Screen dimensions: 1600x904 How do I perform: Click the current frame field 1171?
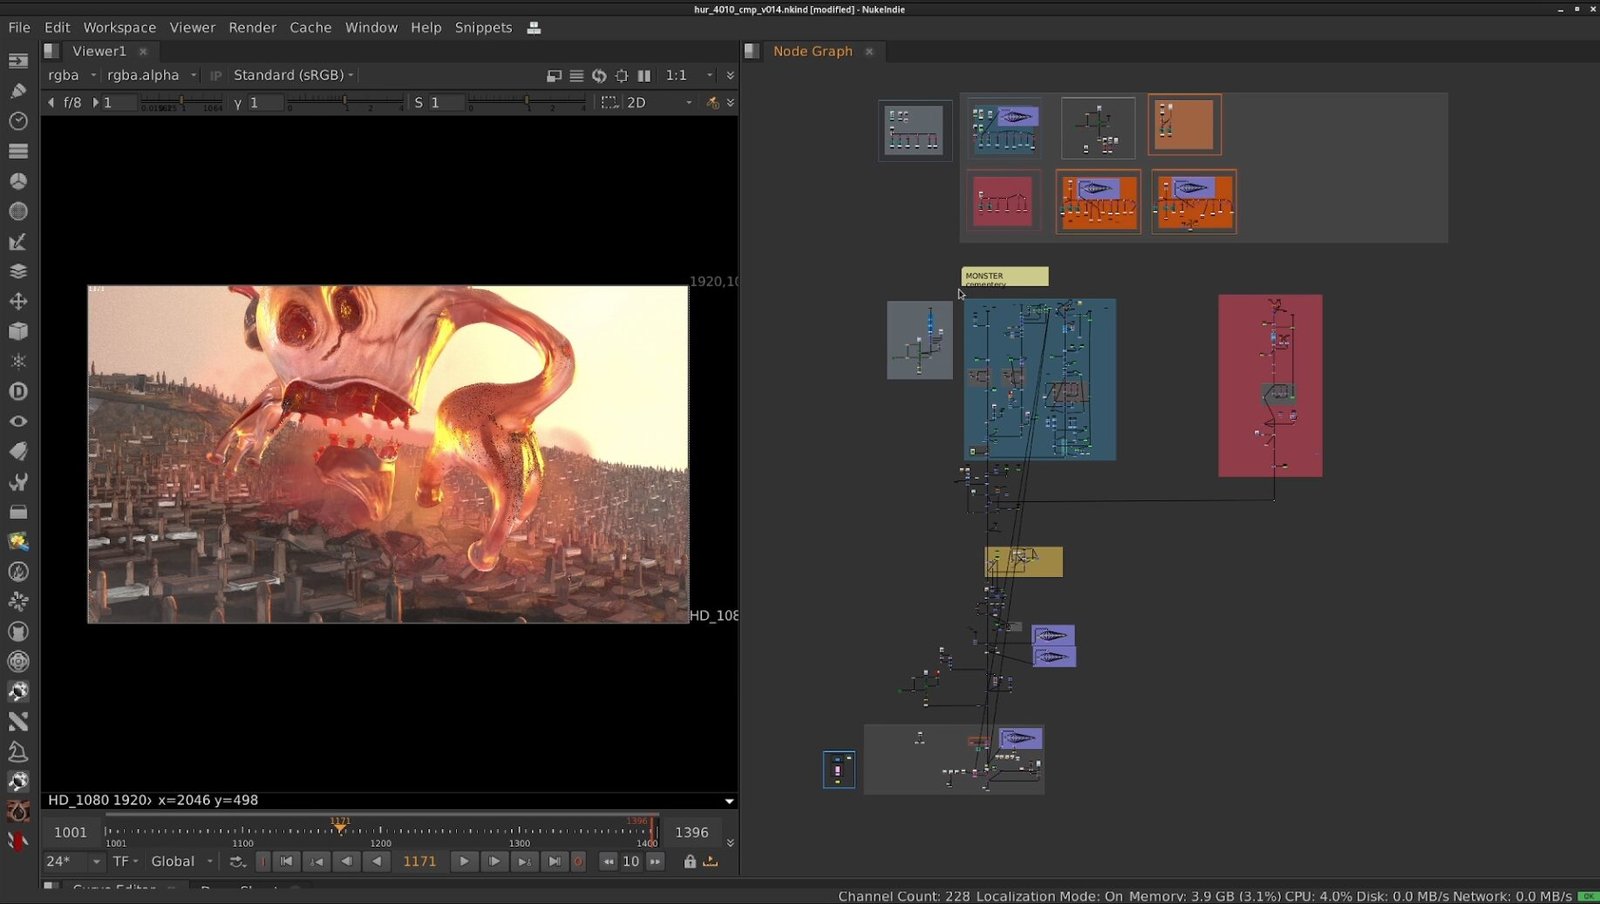(x=419, y=861)
